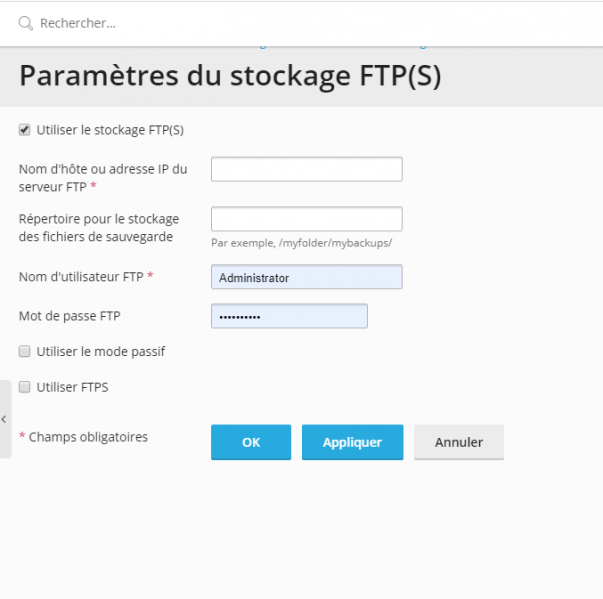Select the FTP server hostname input field
The image size is (603, 599).
[306, 169]
